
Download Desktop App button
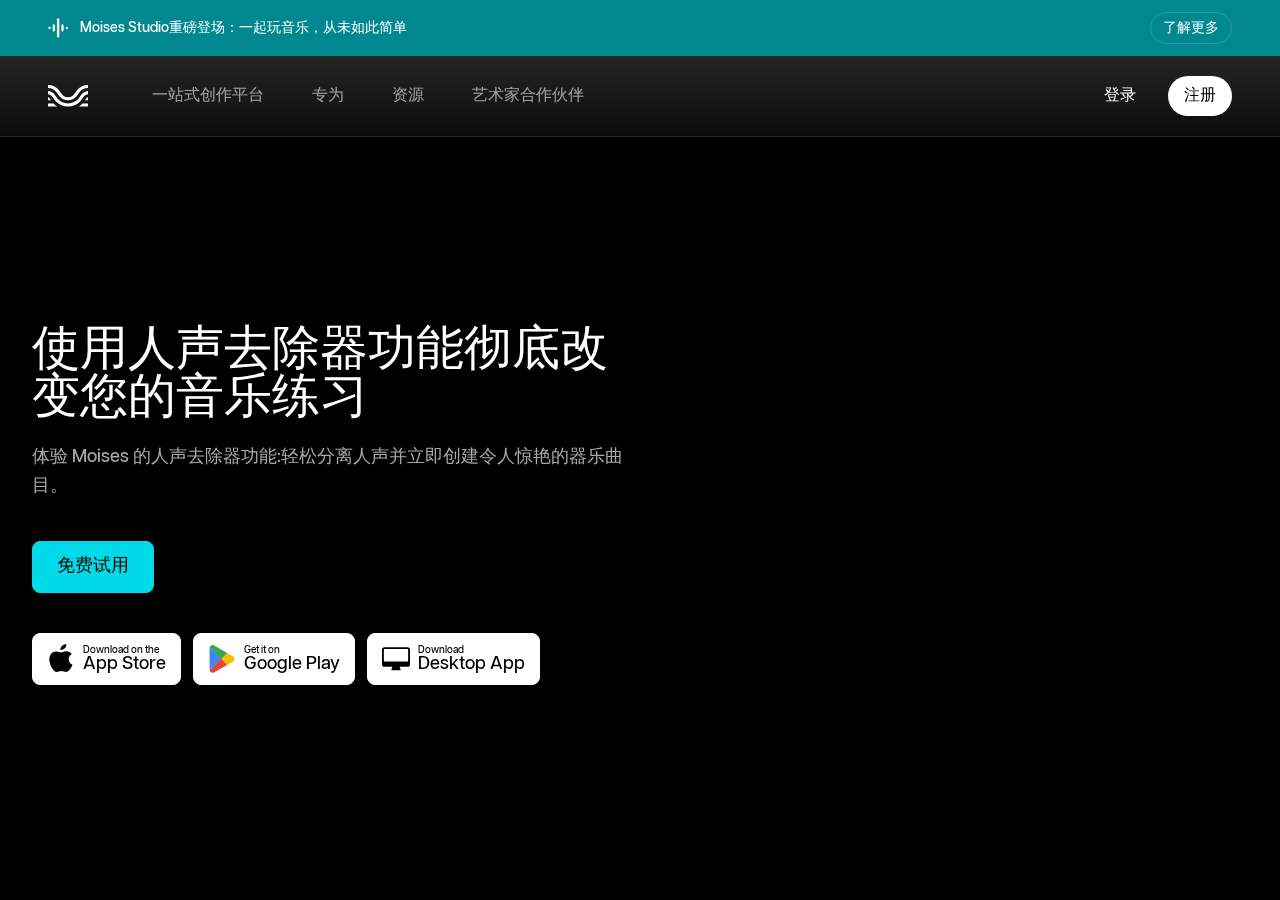(x=453, y=659)
